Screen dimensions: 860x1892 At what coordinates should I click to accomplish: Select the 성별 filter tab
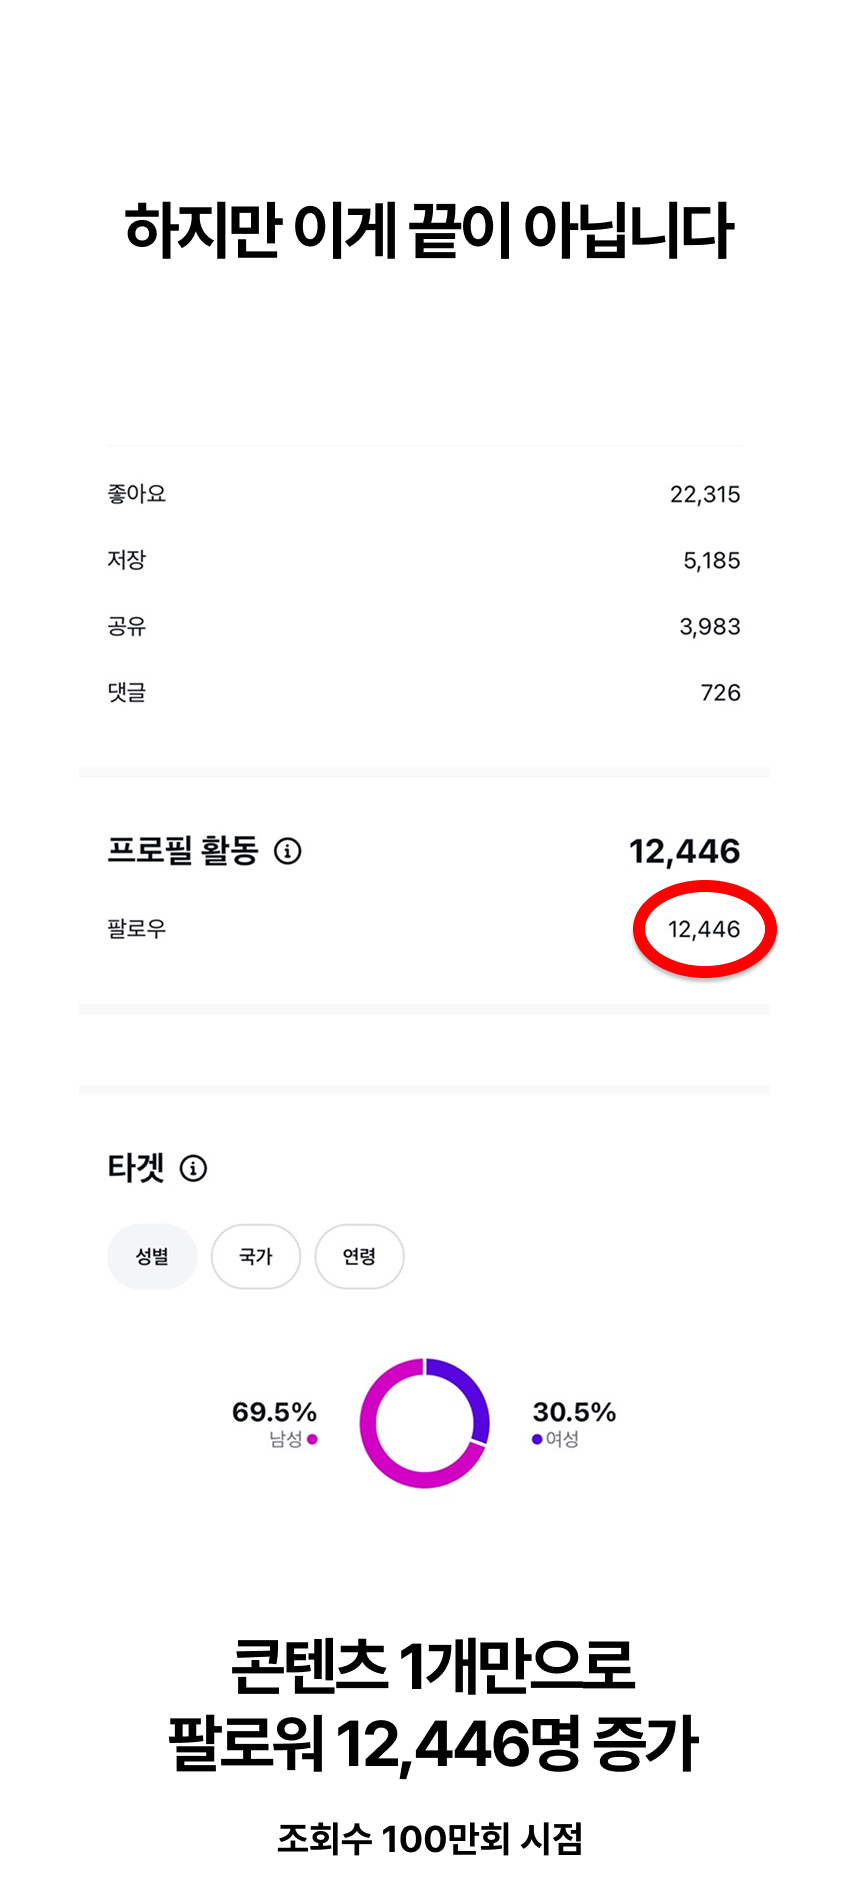click(x=152, y=1257)
